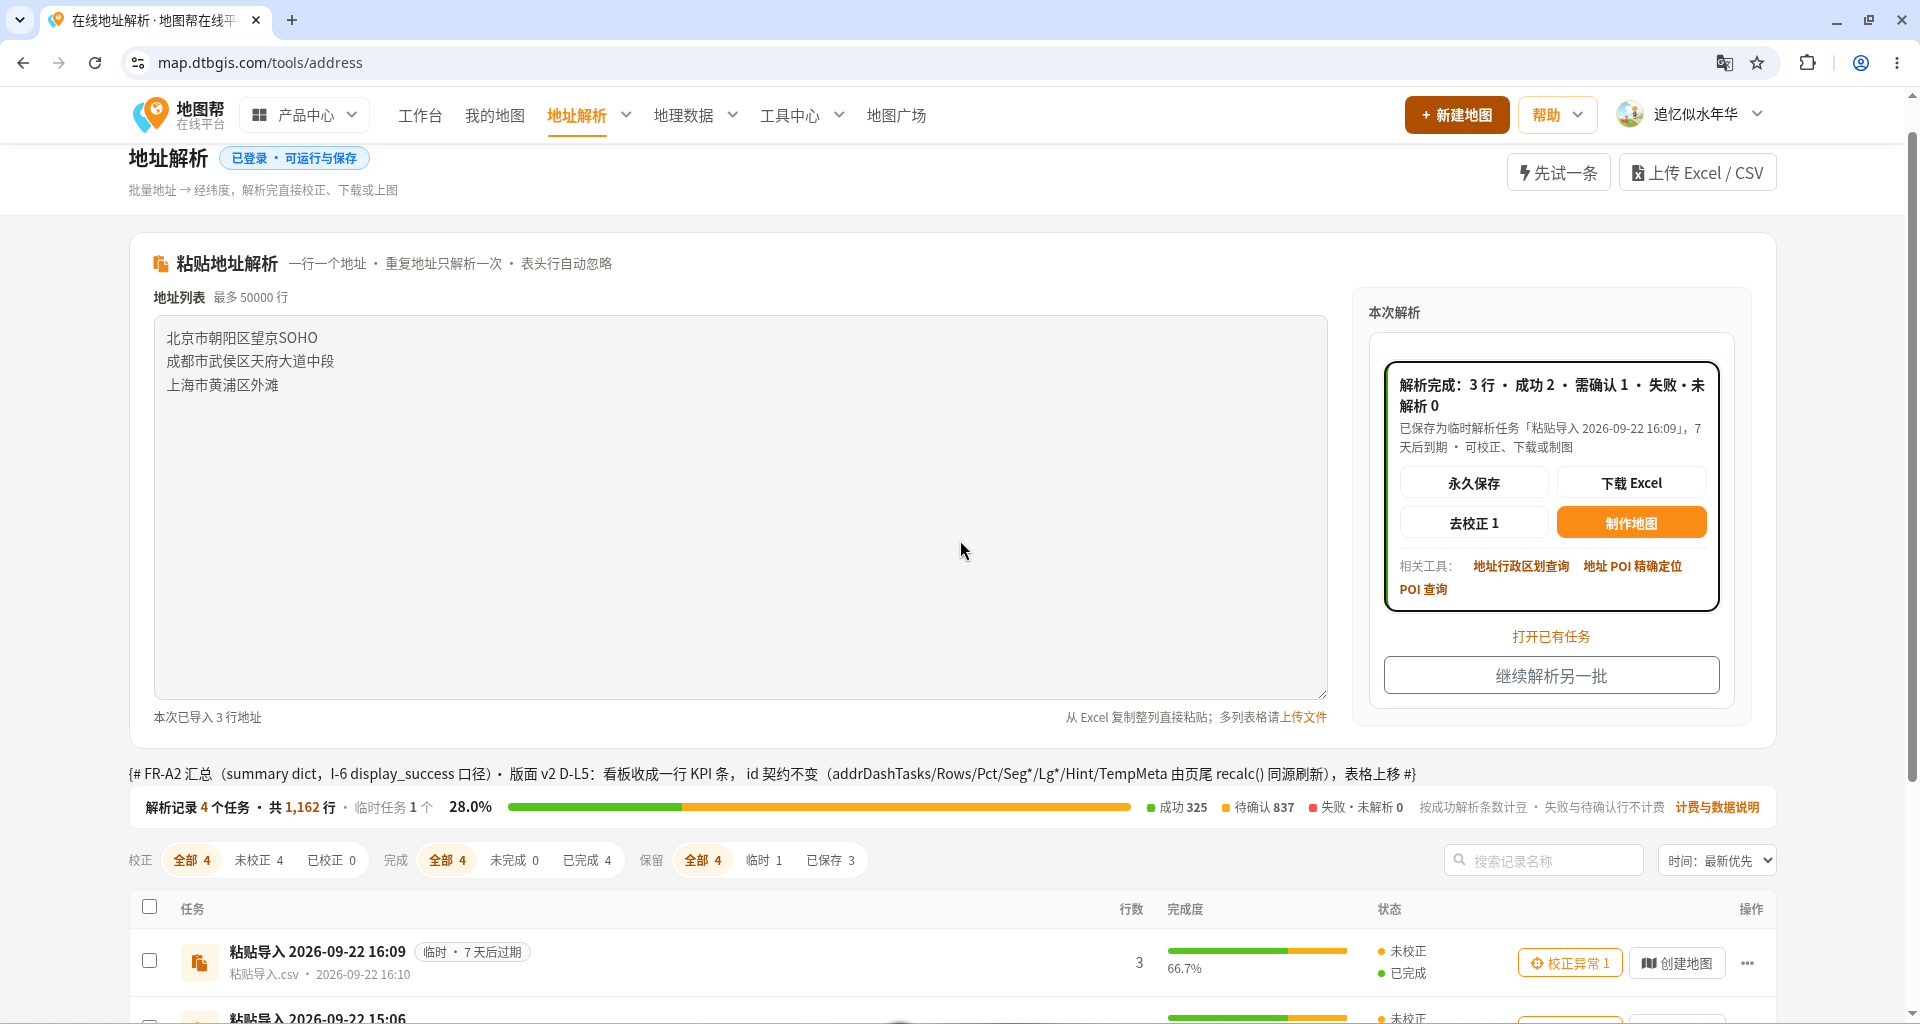Filter by 已完成 4

click(587, 860)
